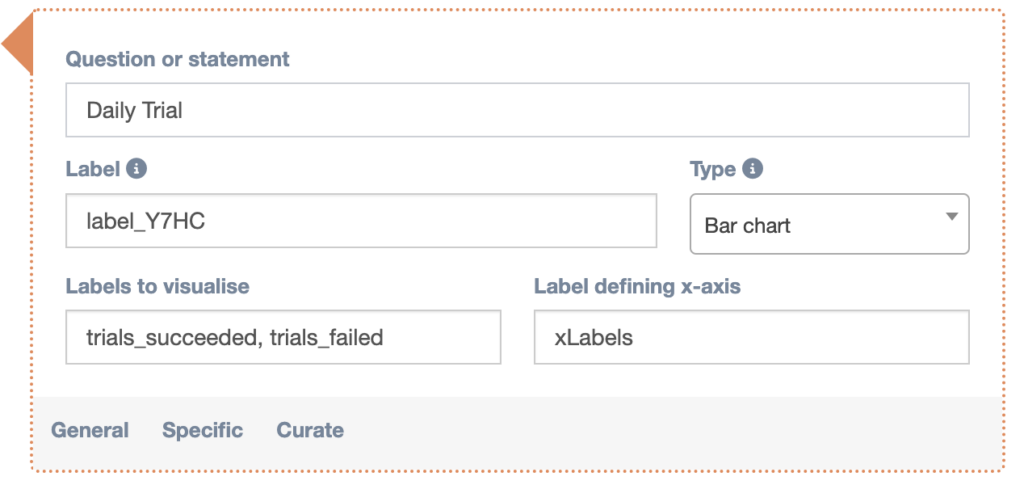Click the 'Label' field heading text
This screenshot has height=485, width=1024.
click(x=92, y=169)
